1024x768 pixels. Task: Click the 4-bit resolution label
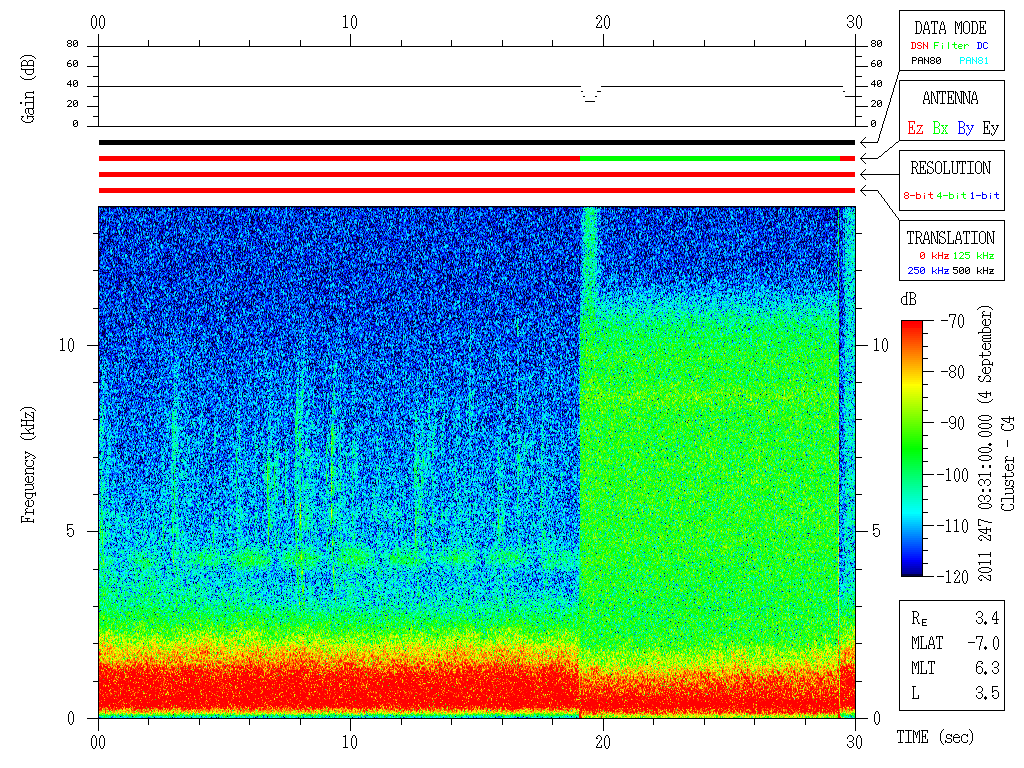[x=951, y=195]
